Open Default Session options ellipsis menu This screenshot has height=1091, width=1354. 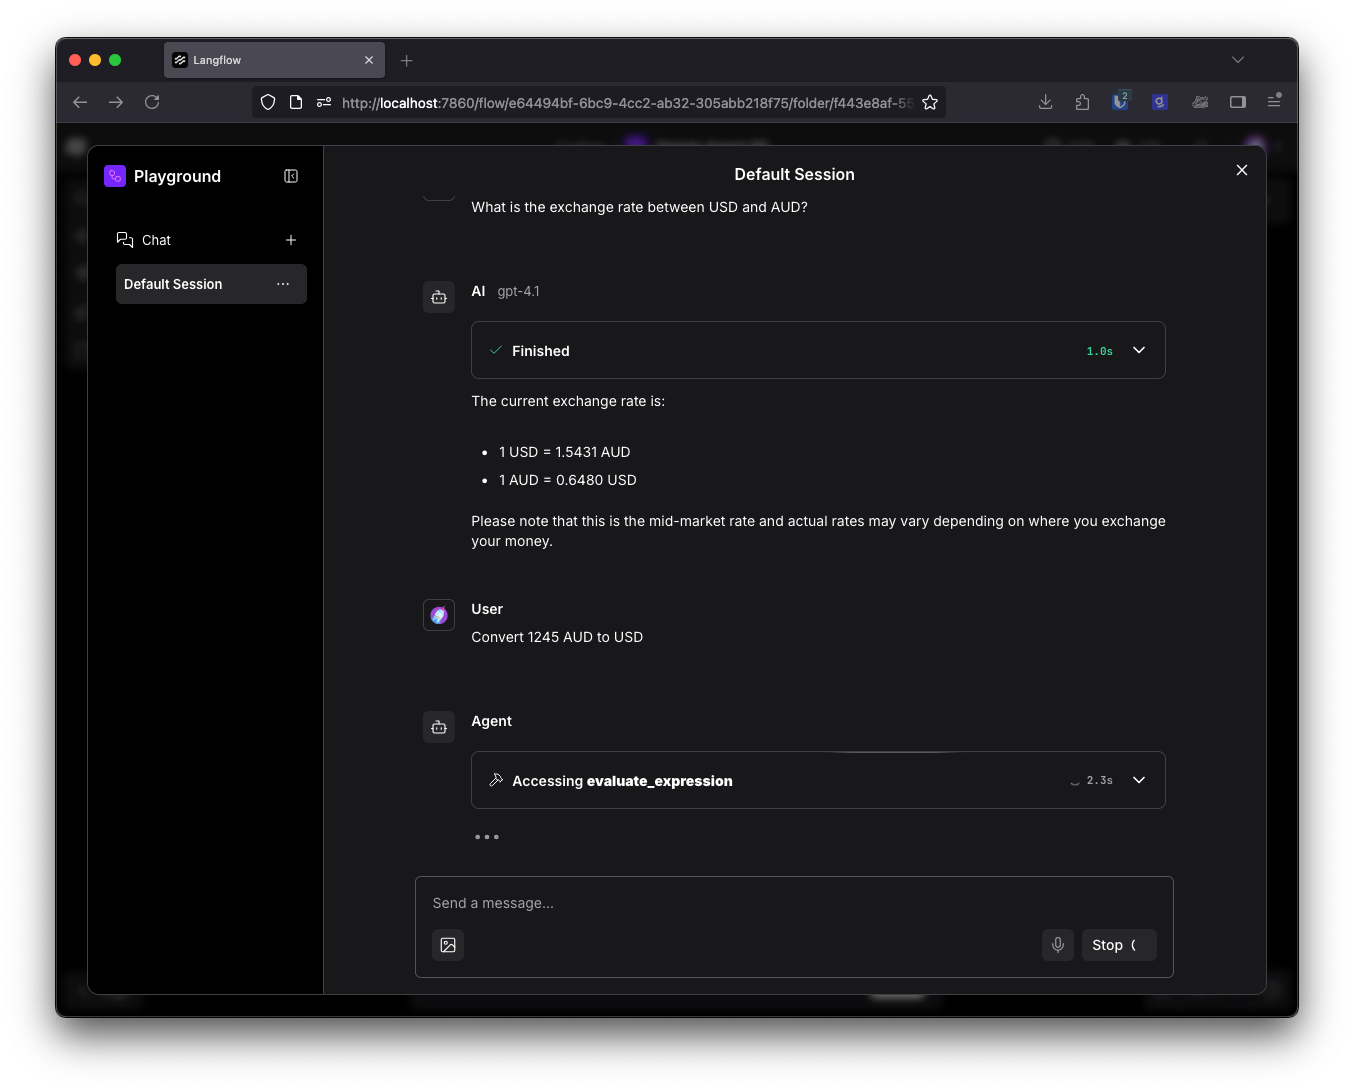click(283, 284)
